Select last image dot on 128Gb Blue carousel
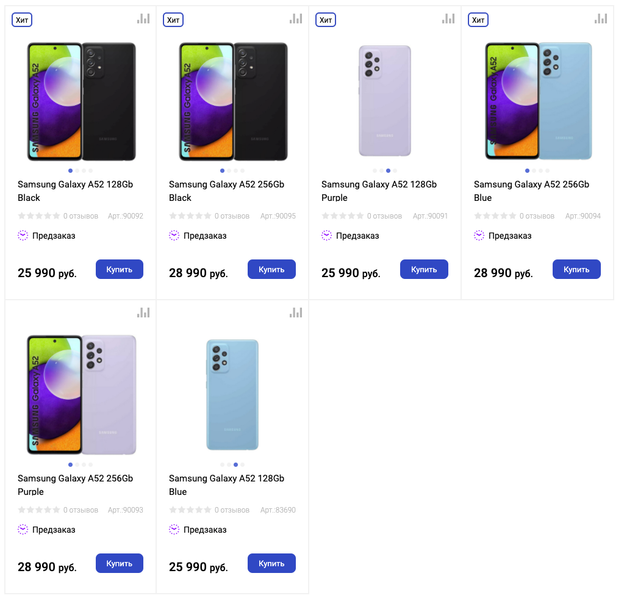The height and width of the screenshot is (600, 624). (243, 465)
